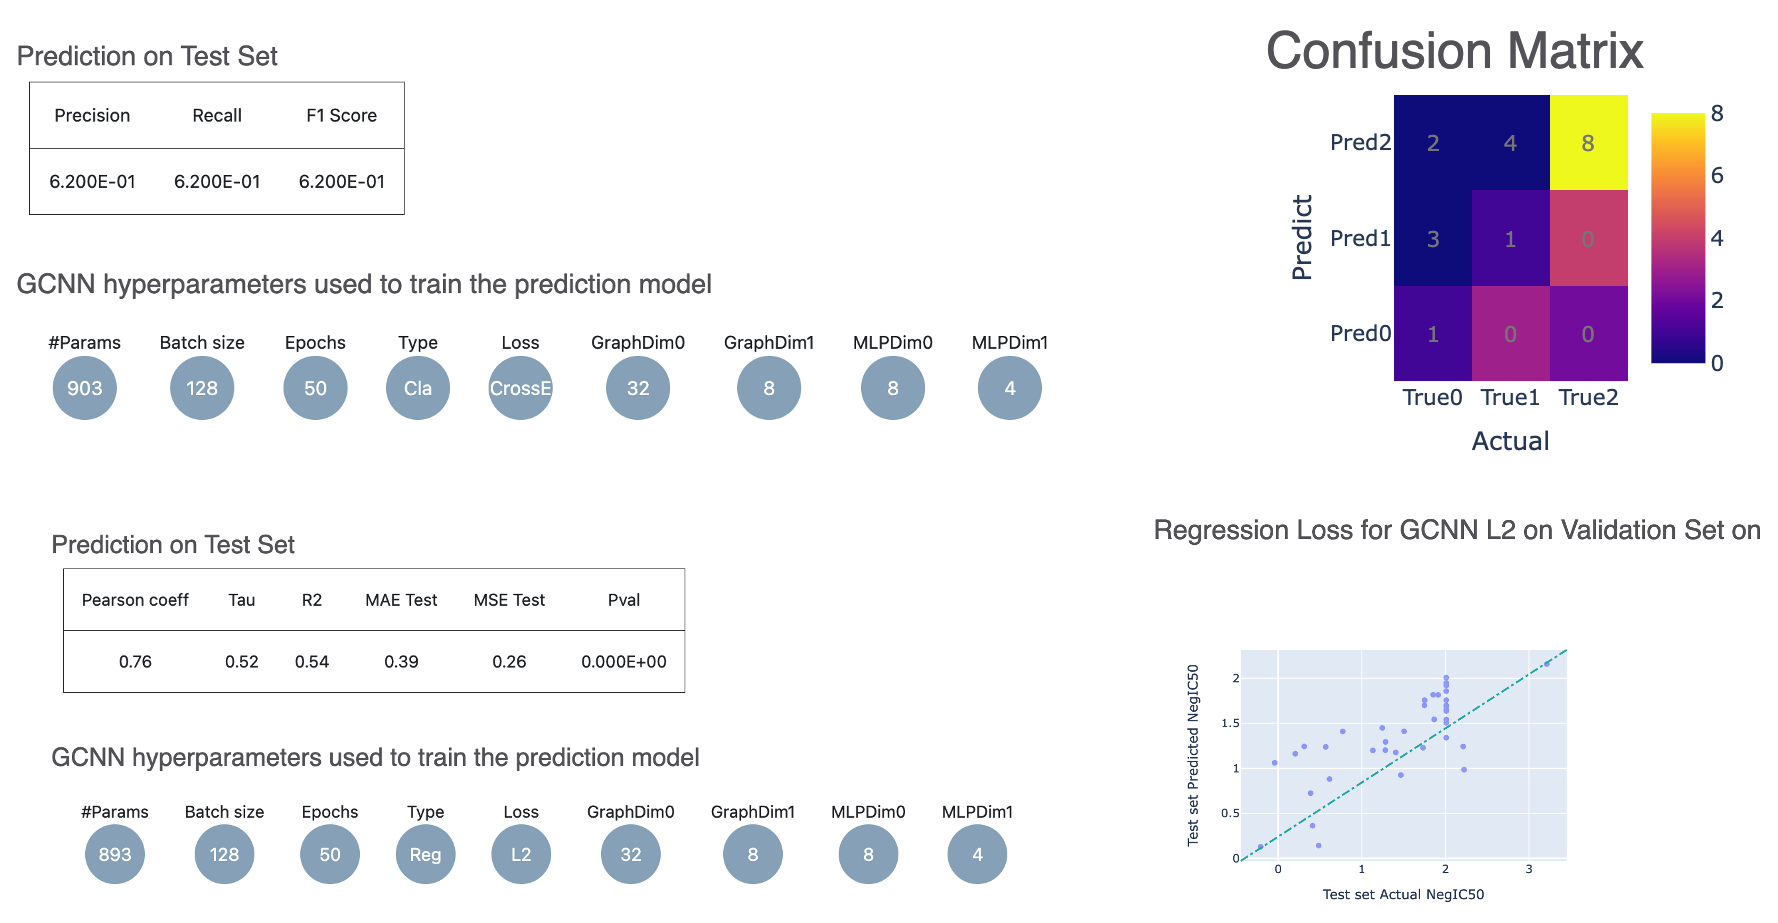Click the Recall value 6.200E-01 cell
The image size is (1778, 923).
(217, 182)
